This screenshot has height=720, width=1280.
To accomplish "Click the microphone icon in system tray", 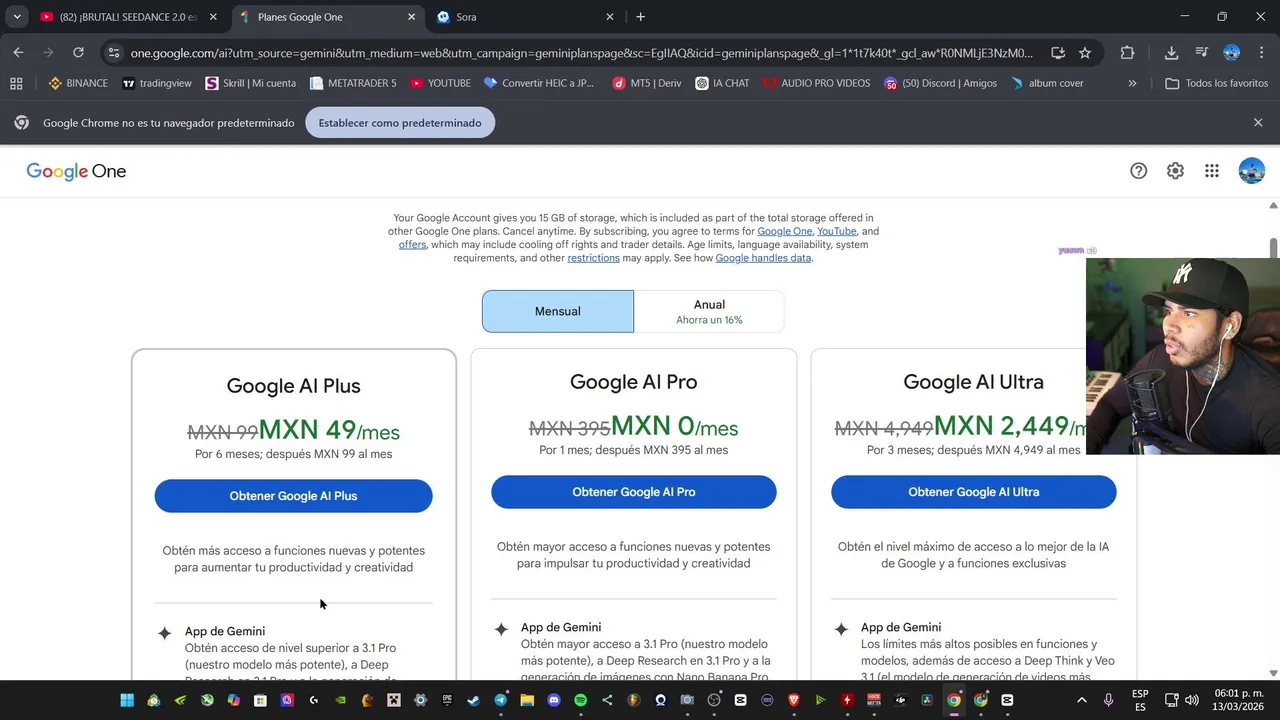I will click(x=1108, y=700).
